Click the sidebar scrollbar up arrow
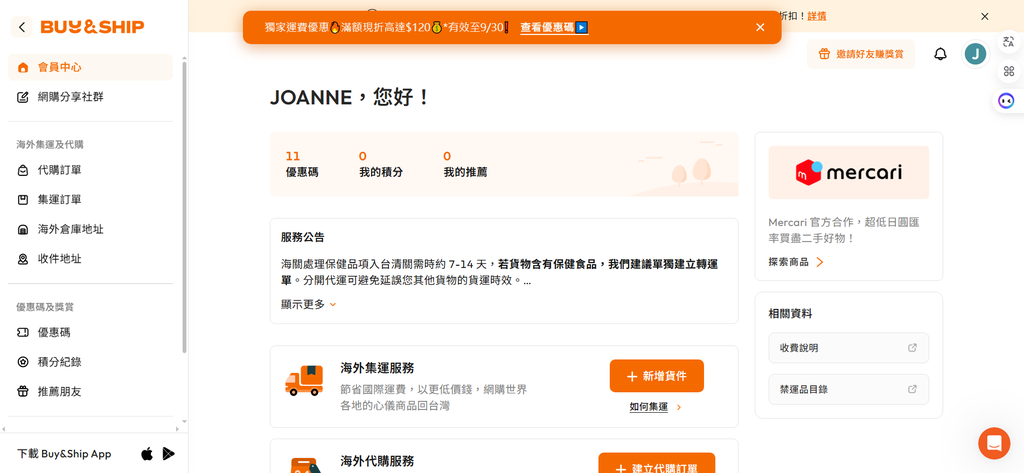 click(184, 57)
